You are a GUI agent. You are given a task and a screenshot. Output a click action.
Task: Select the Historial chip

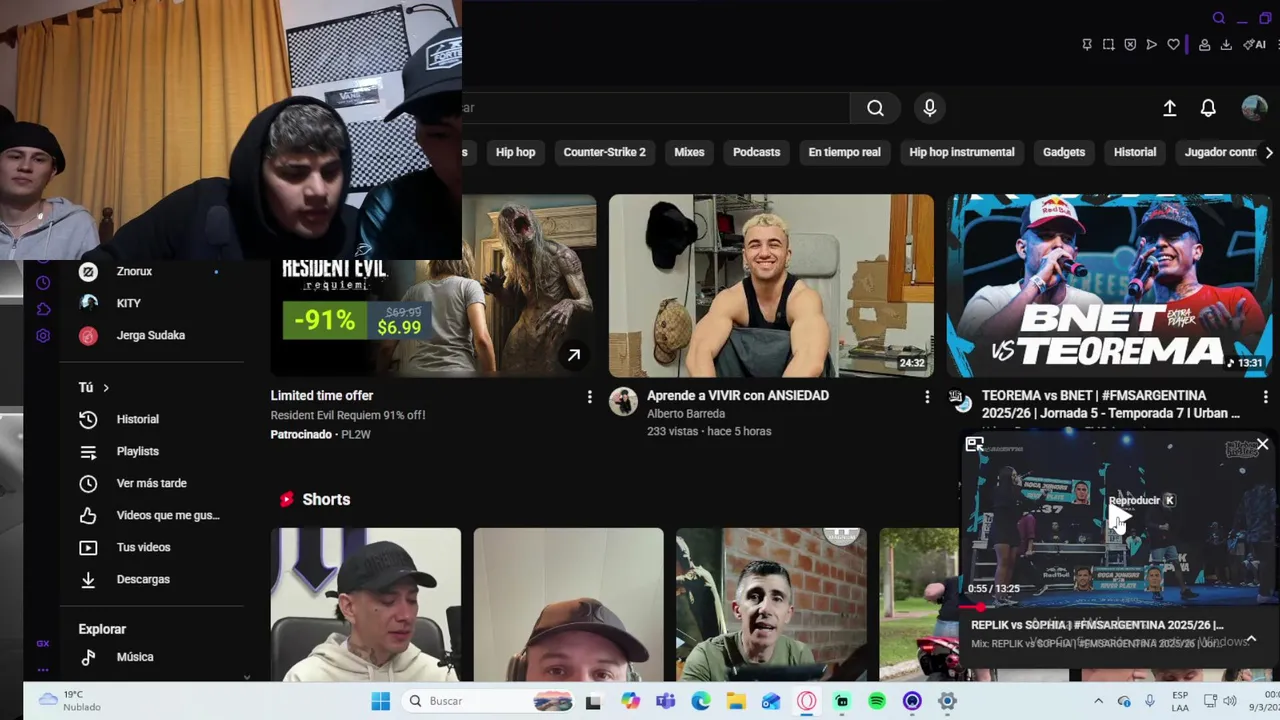[1135, 152]
